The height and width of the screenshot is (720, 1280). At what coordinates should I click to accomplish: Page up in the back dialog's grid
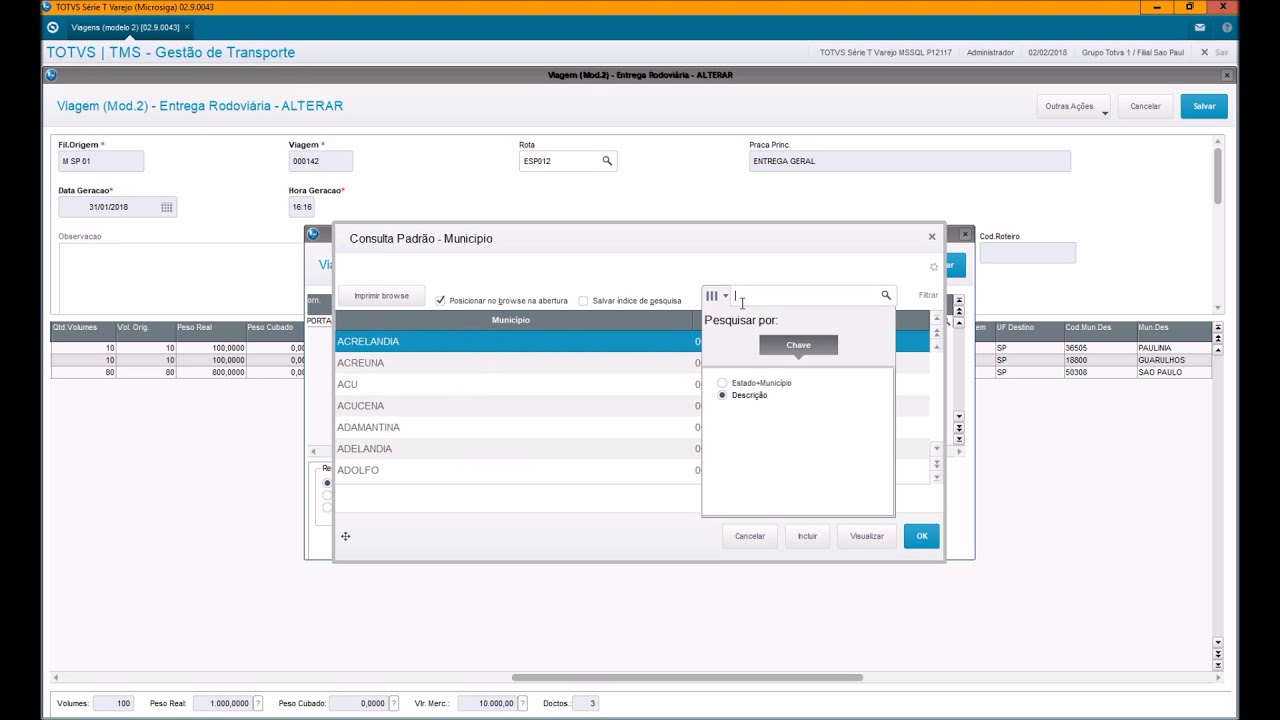click(959, 311)
